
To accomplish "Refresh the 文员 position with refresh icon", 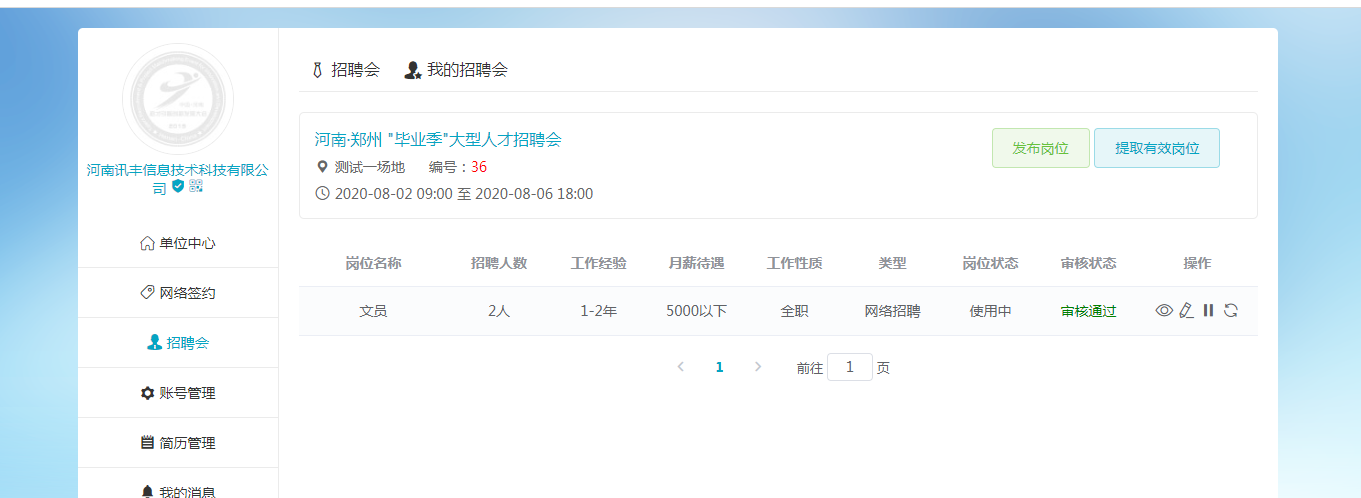I will click(1231, 311).
